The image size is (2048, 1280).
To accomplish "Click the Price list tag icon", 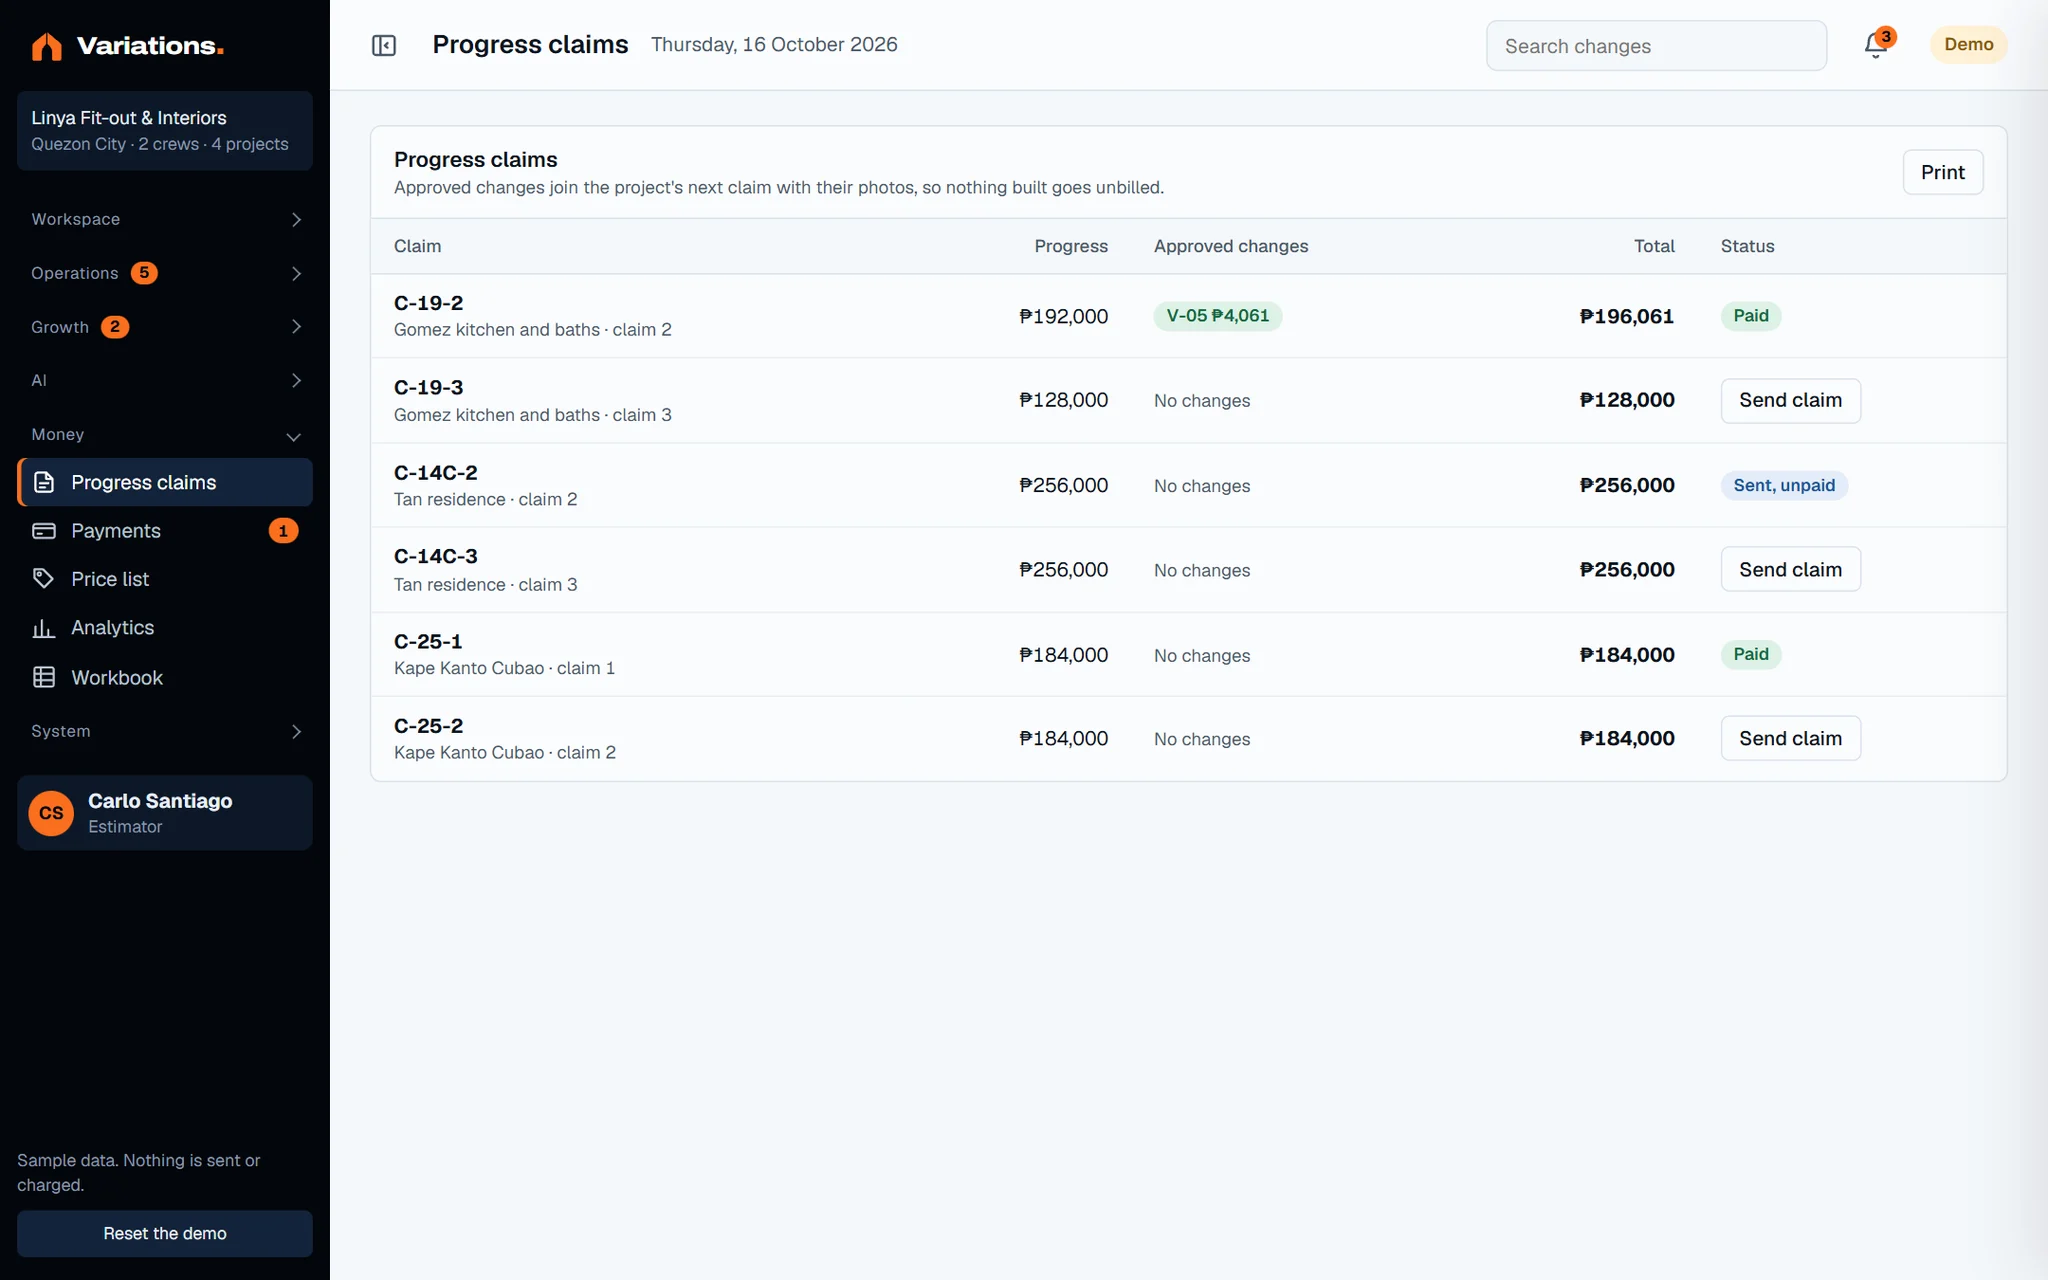I will (44, 579).
